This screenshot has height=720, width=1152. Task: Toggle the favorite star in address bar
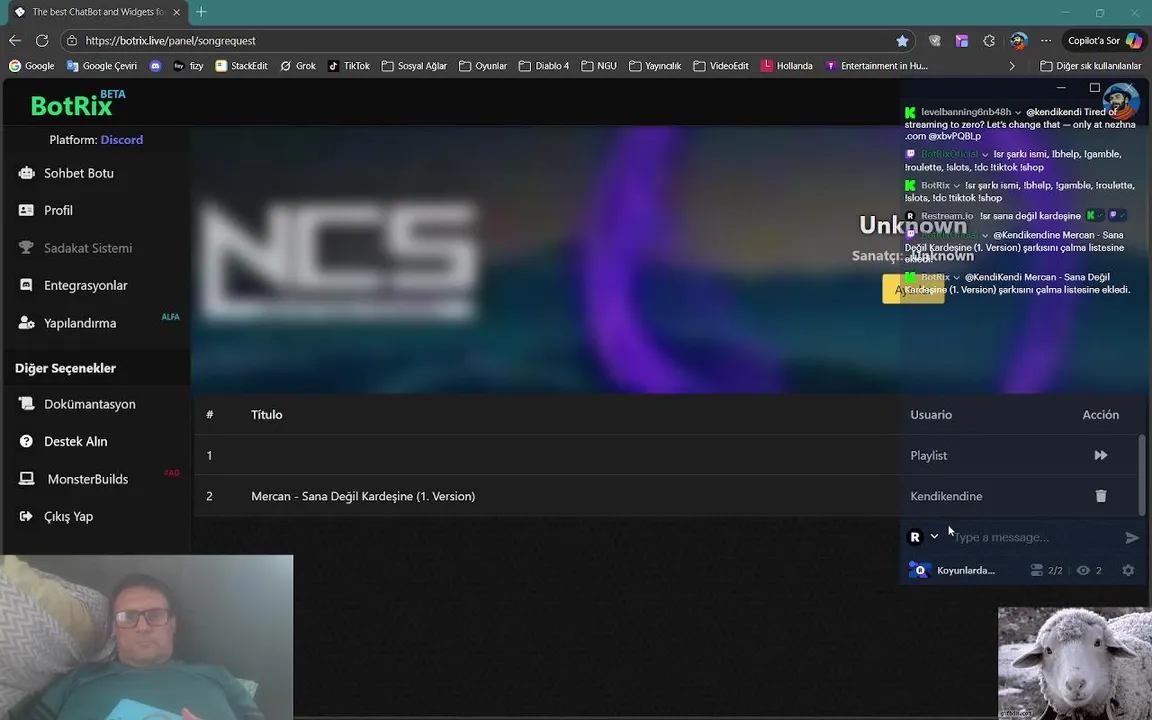point(902,40)
